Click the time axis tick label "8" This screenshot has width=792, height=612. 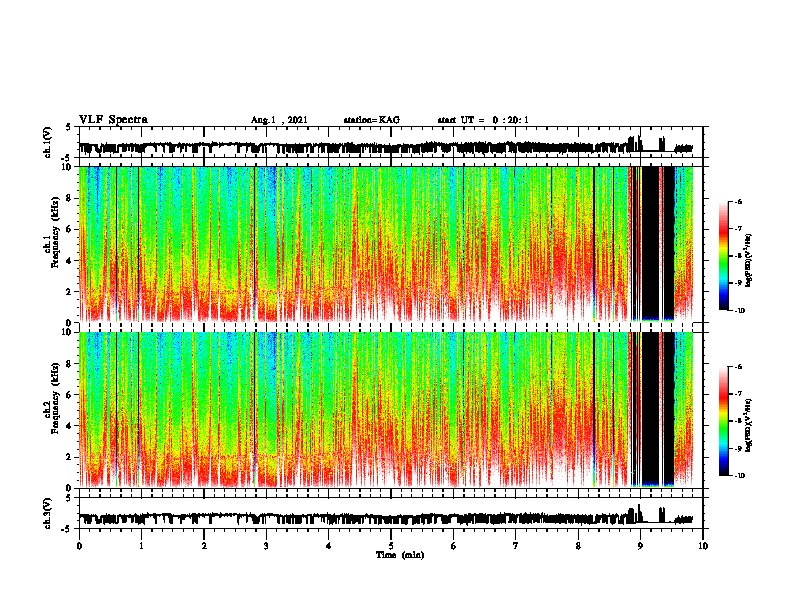tap(578, 546)
